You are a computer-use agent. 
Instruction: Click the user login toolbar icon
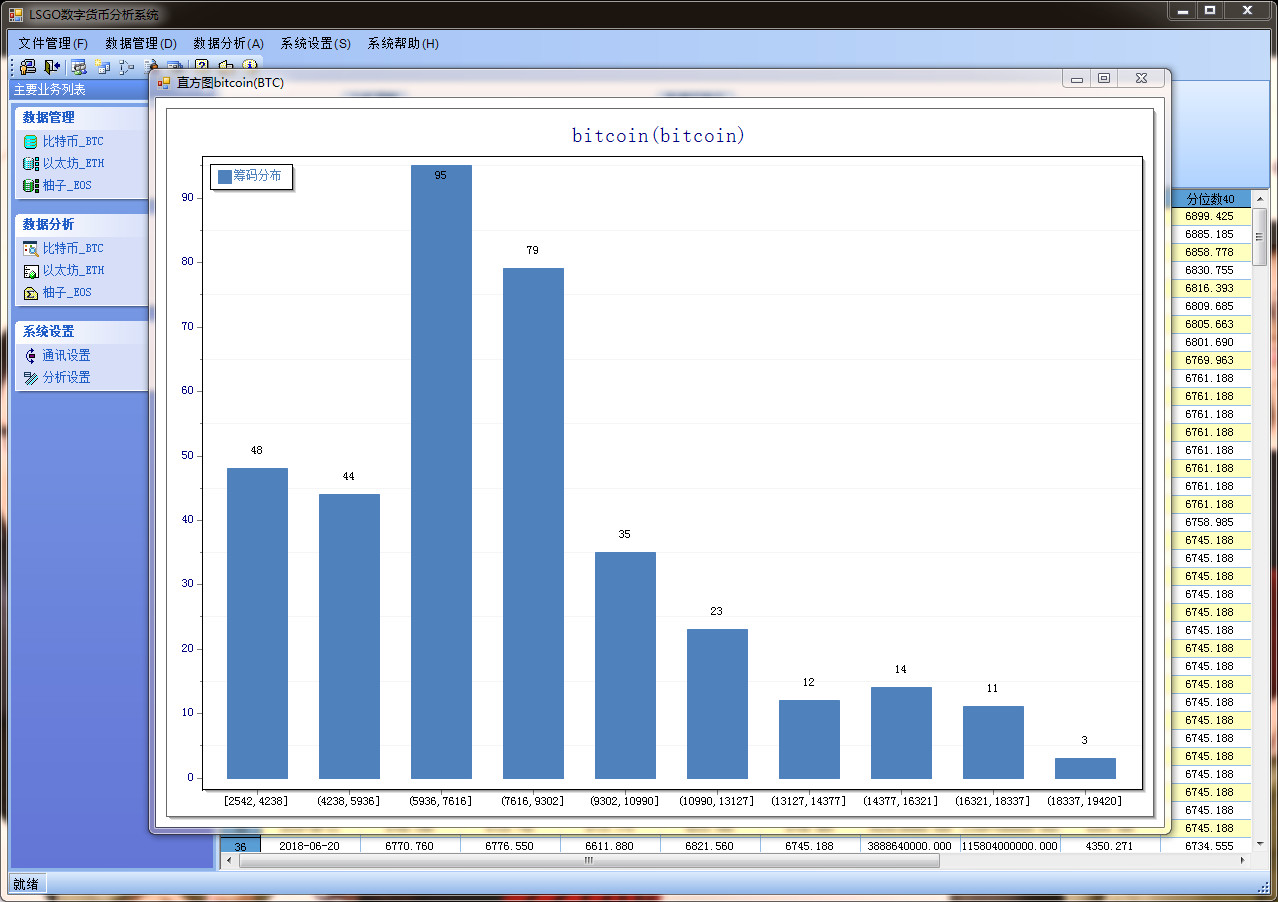coord(28,67)
